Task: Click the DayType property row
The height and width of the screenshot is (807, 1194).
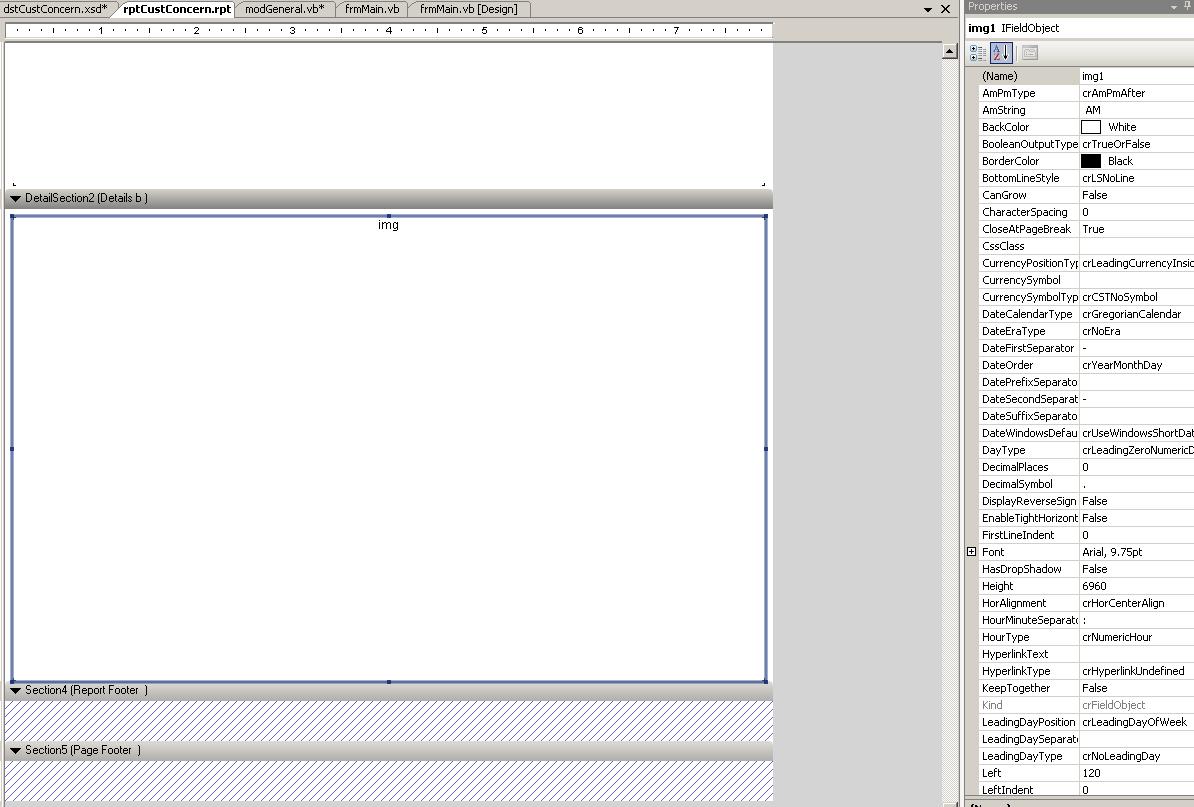Action: pos(1087,450)
